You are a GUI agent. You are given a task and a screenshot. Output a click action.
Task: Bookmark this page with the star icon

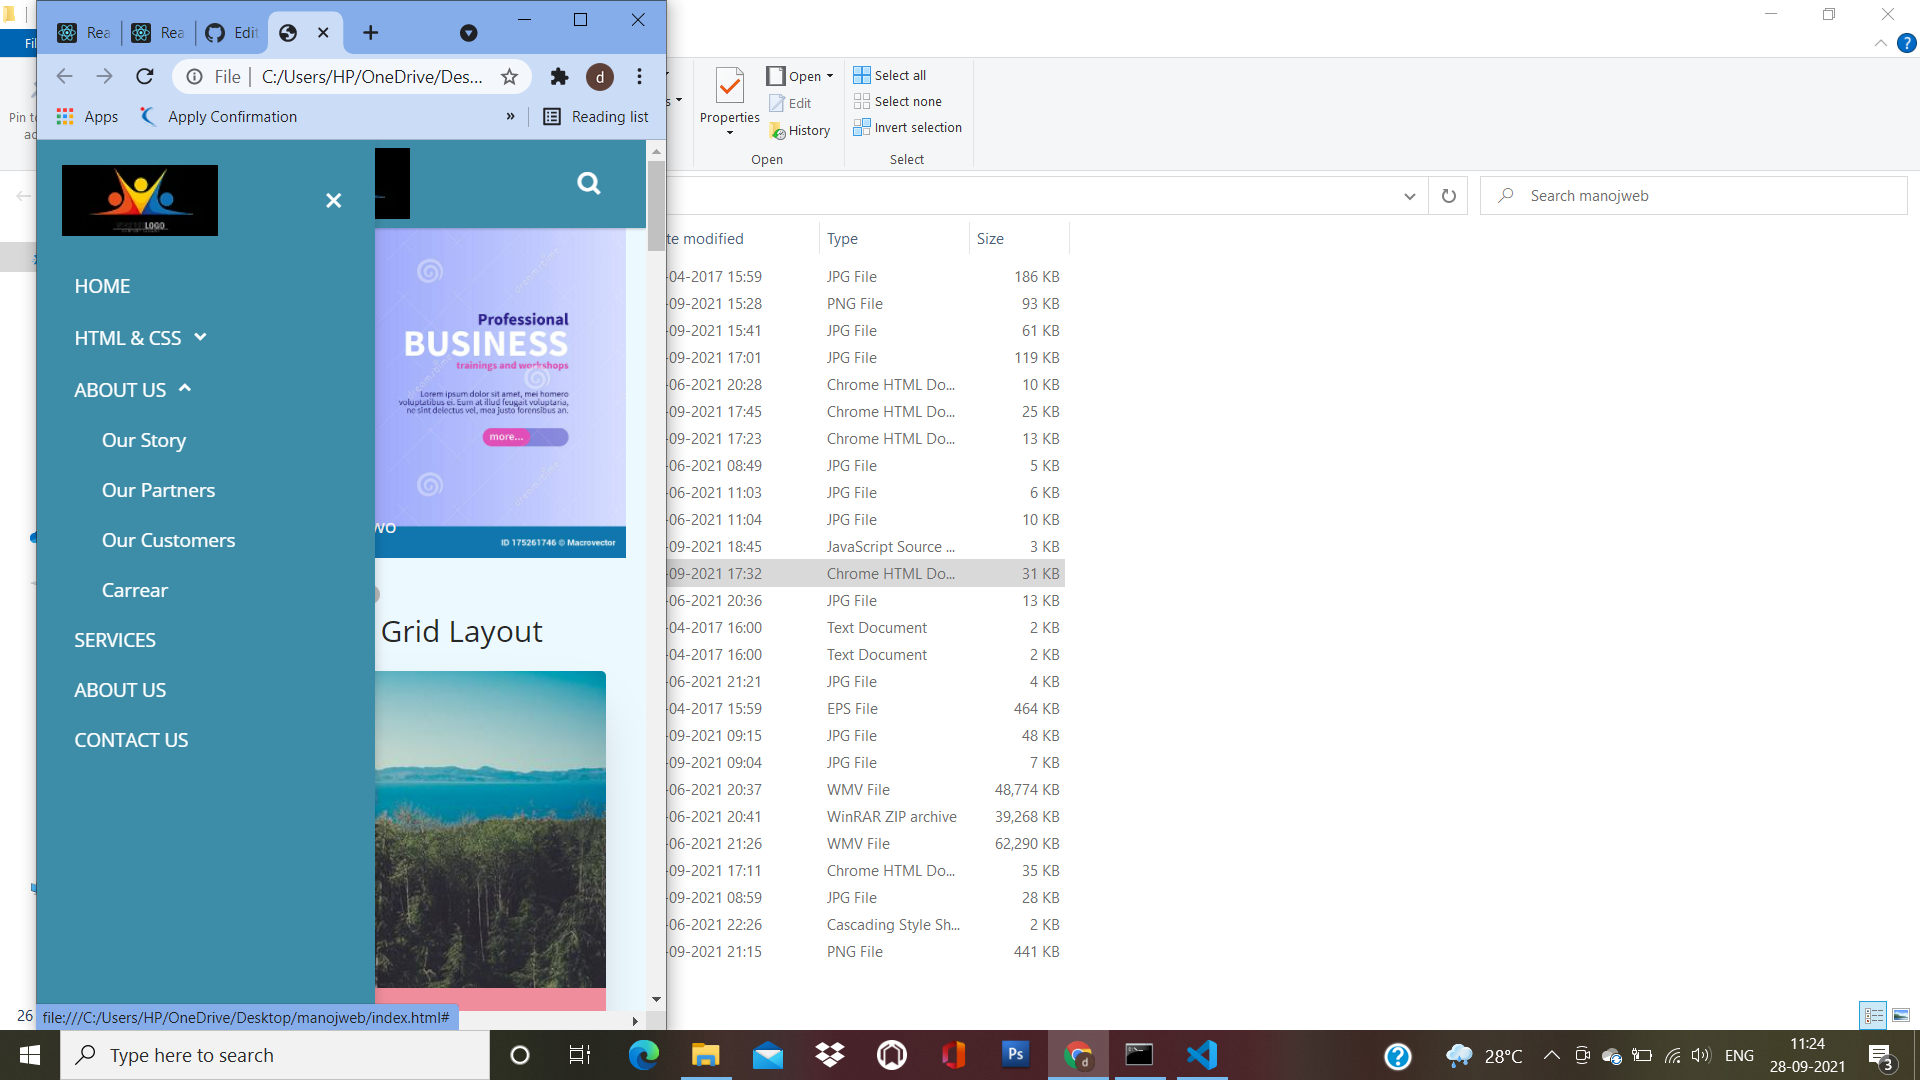tap(509, 77)
